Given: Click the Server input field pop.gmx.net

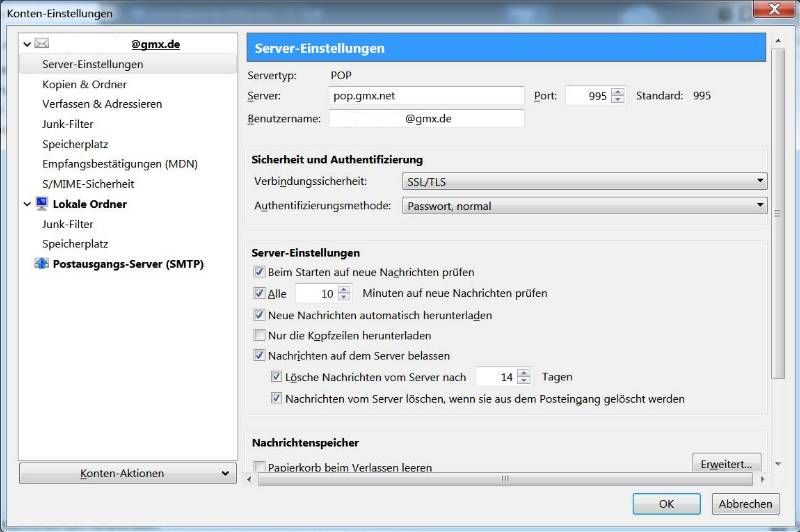Looking at the screenshot, I should coord(427,96).
